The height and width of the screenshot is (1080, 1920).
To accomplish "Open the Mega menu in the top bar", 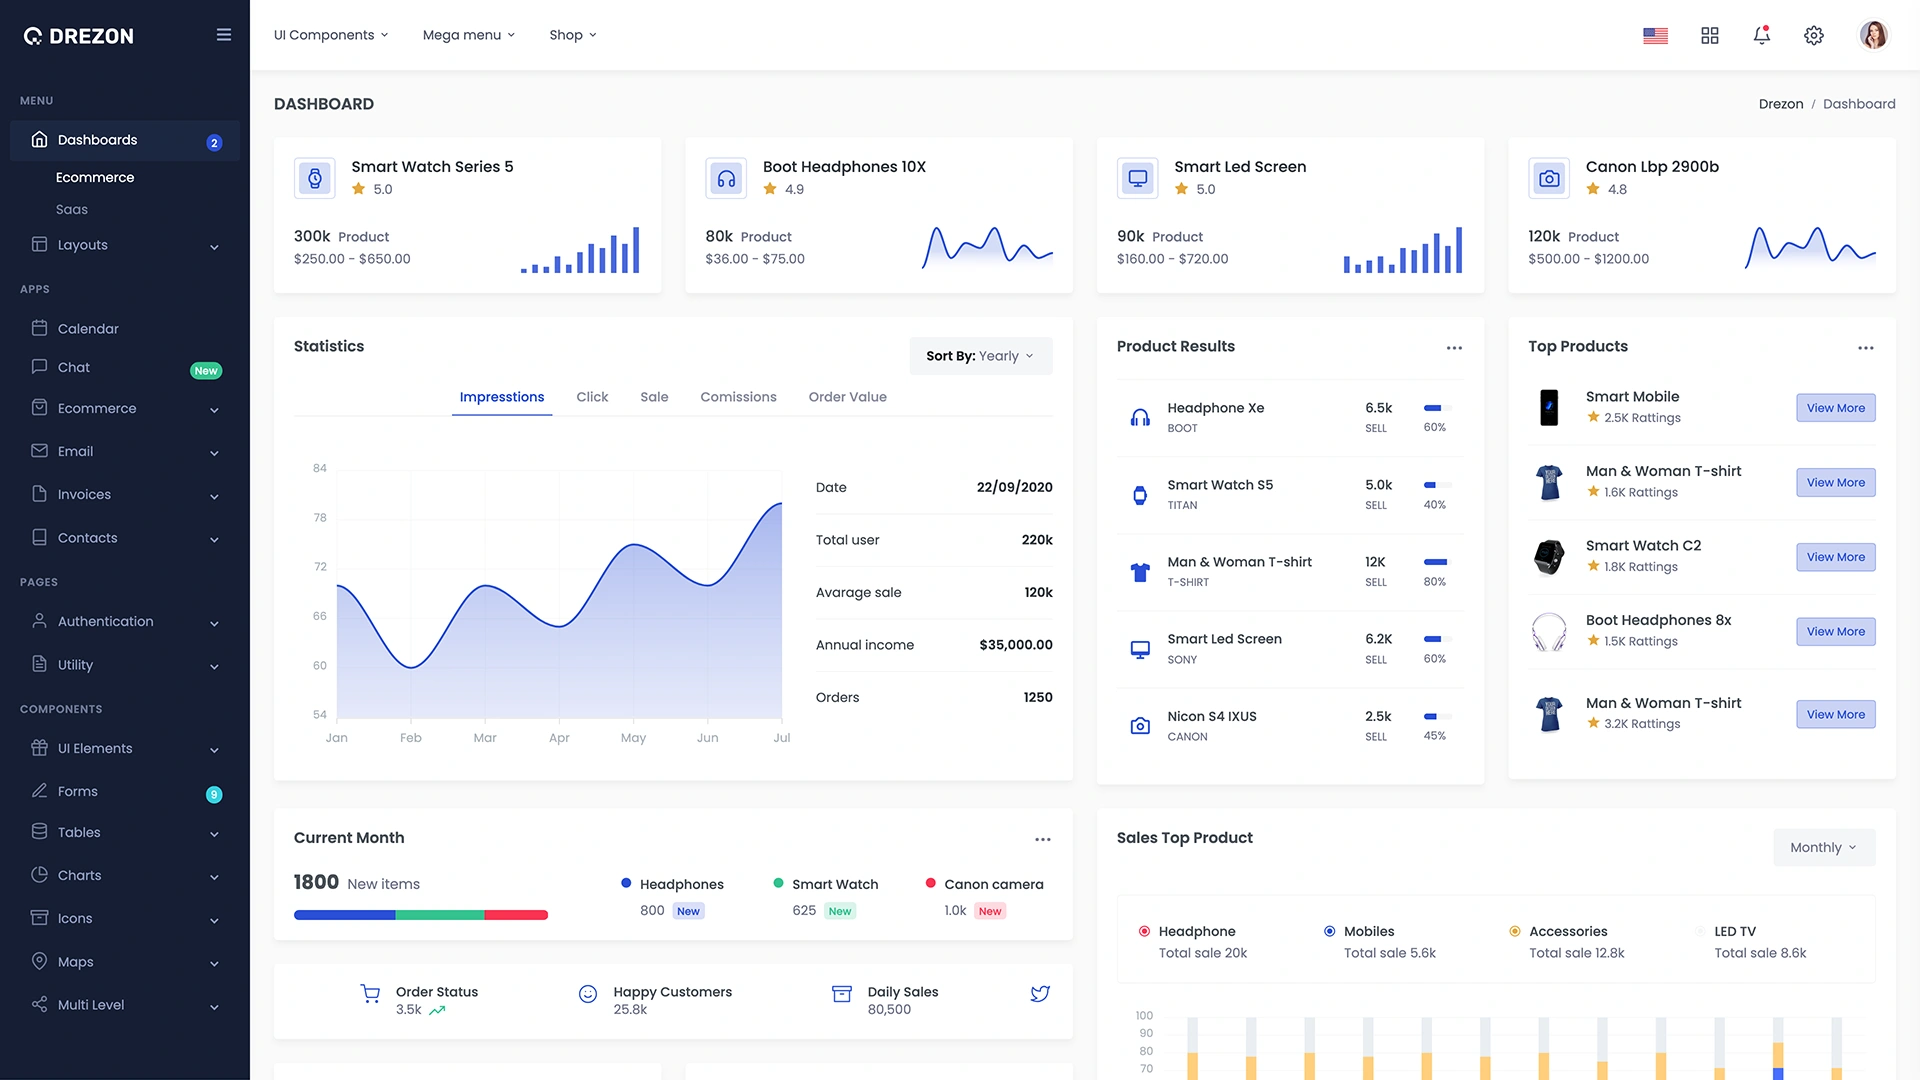I will tap(468, 34).
